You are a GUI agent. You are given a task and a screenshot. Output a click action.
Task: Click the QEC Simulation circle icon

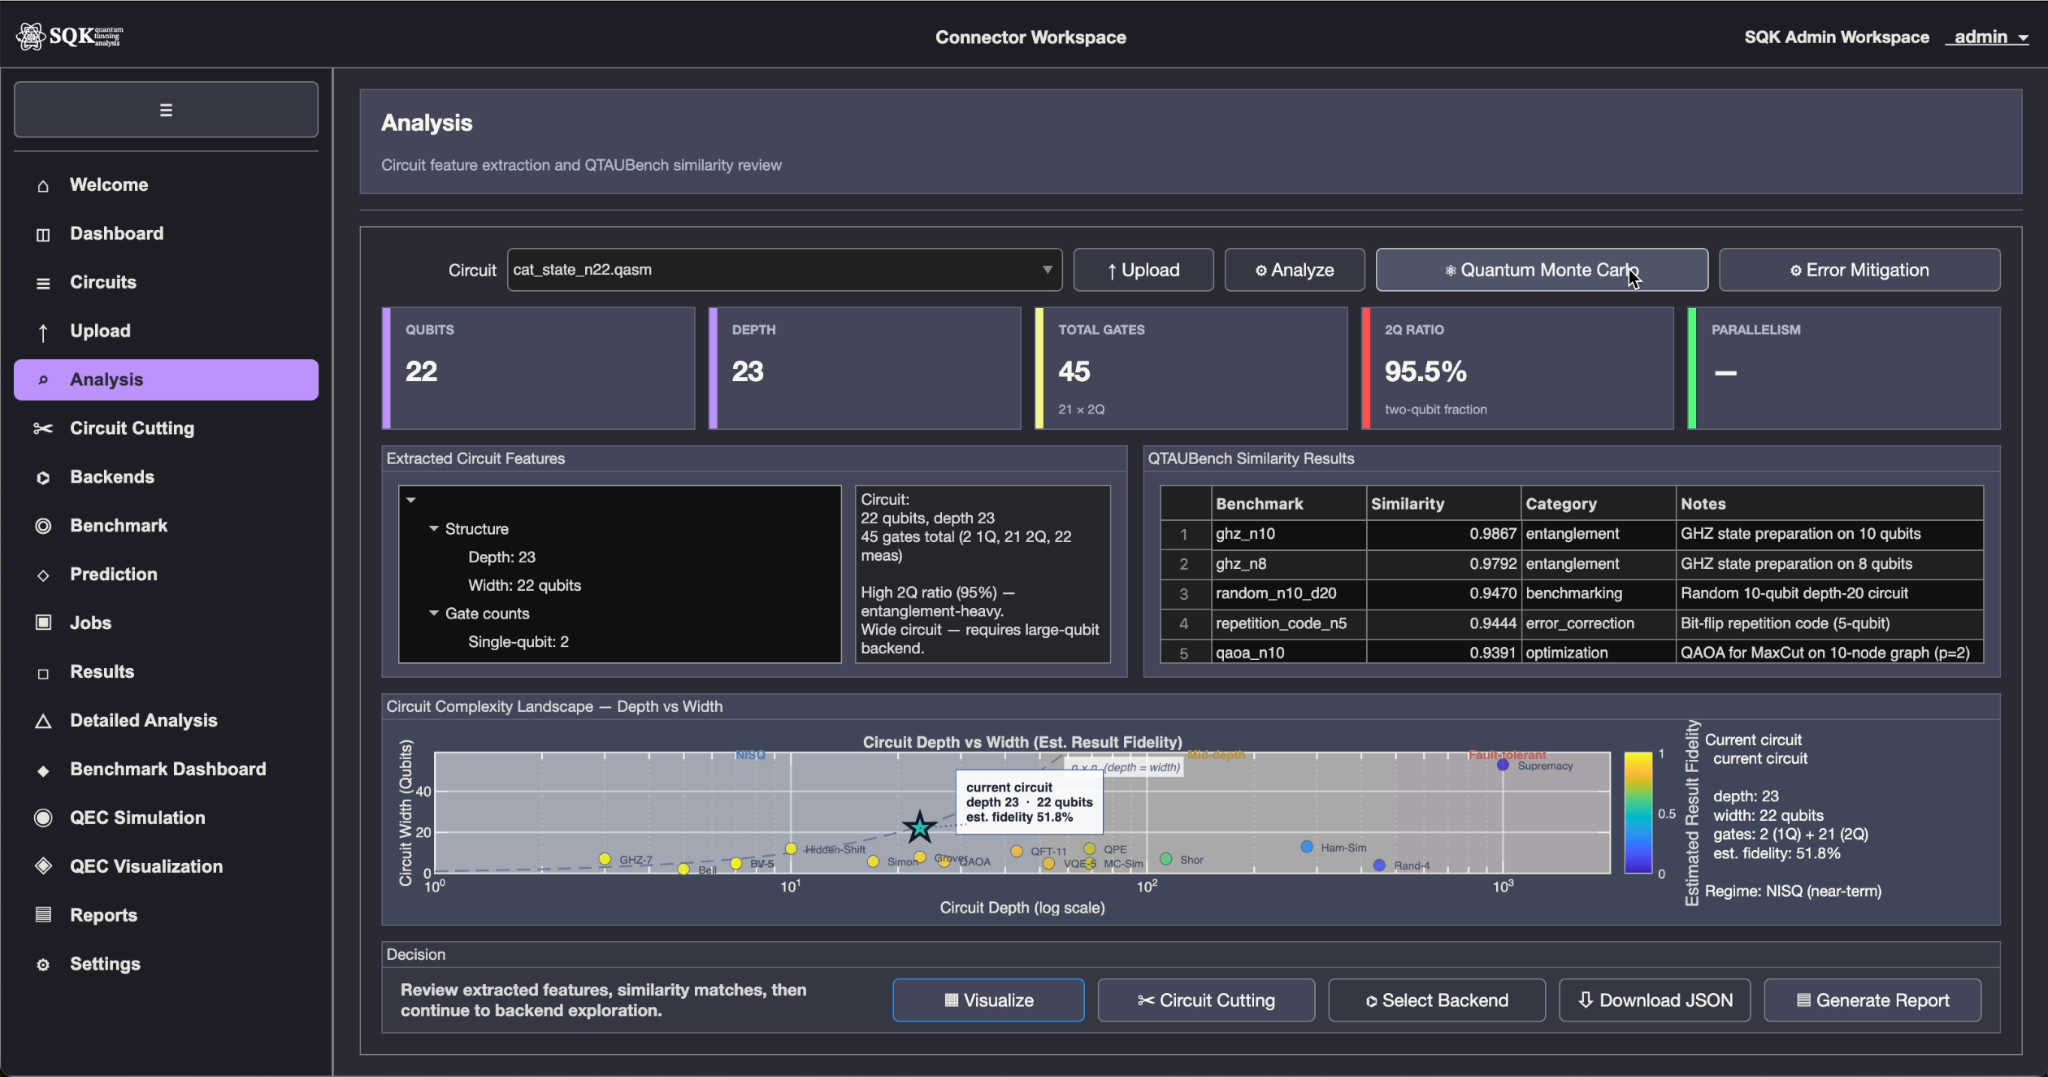tap(43, 818)
